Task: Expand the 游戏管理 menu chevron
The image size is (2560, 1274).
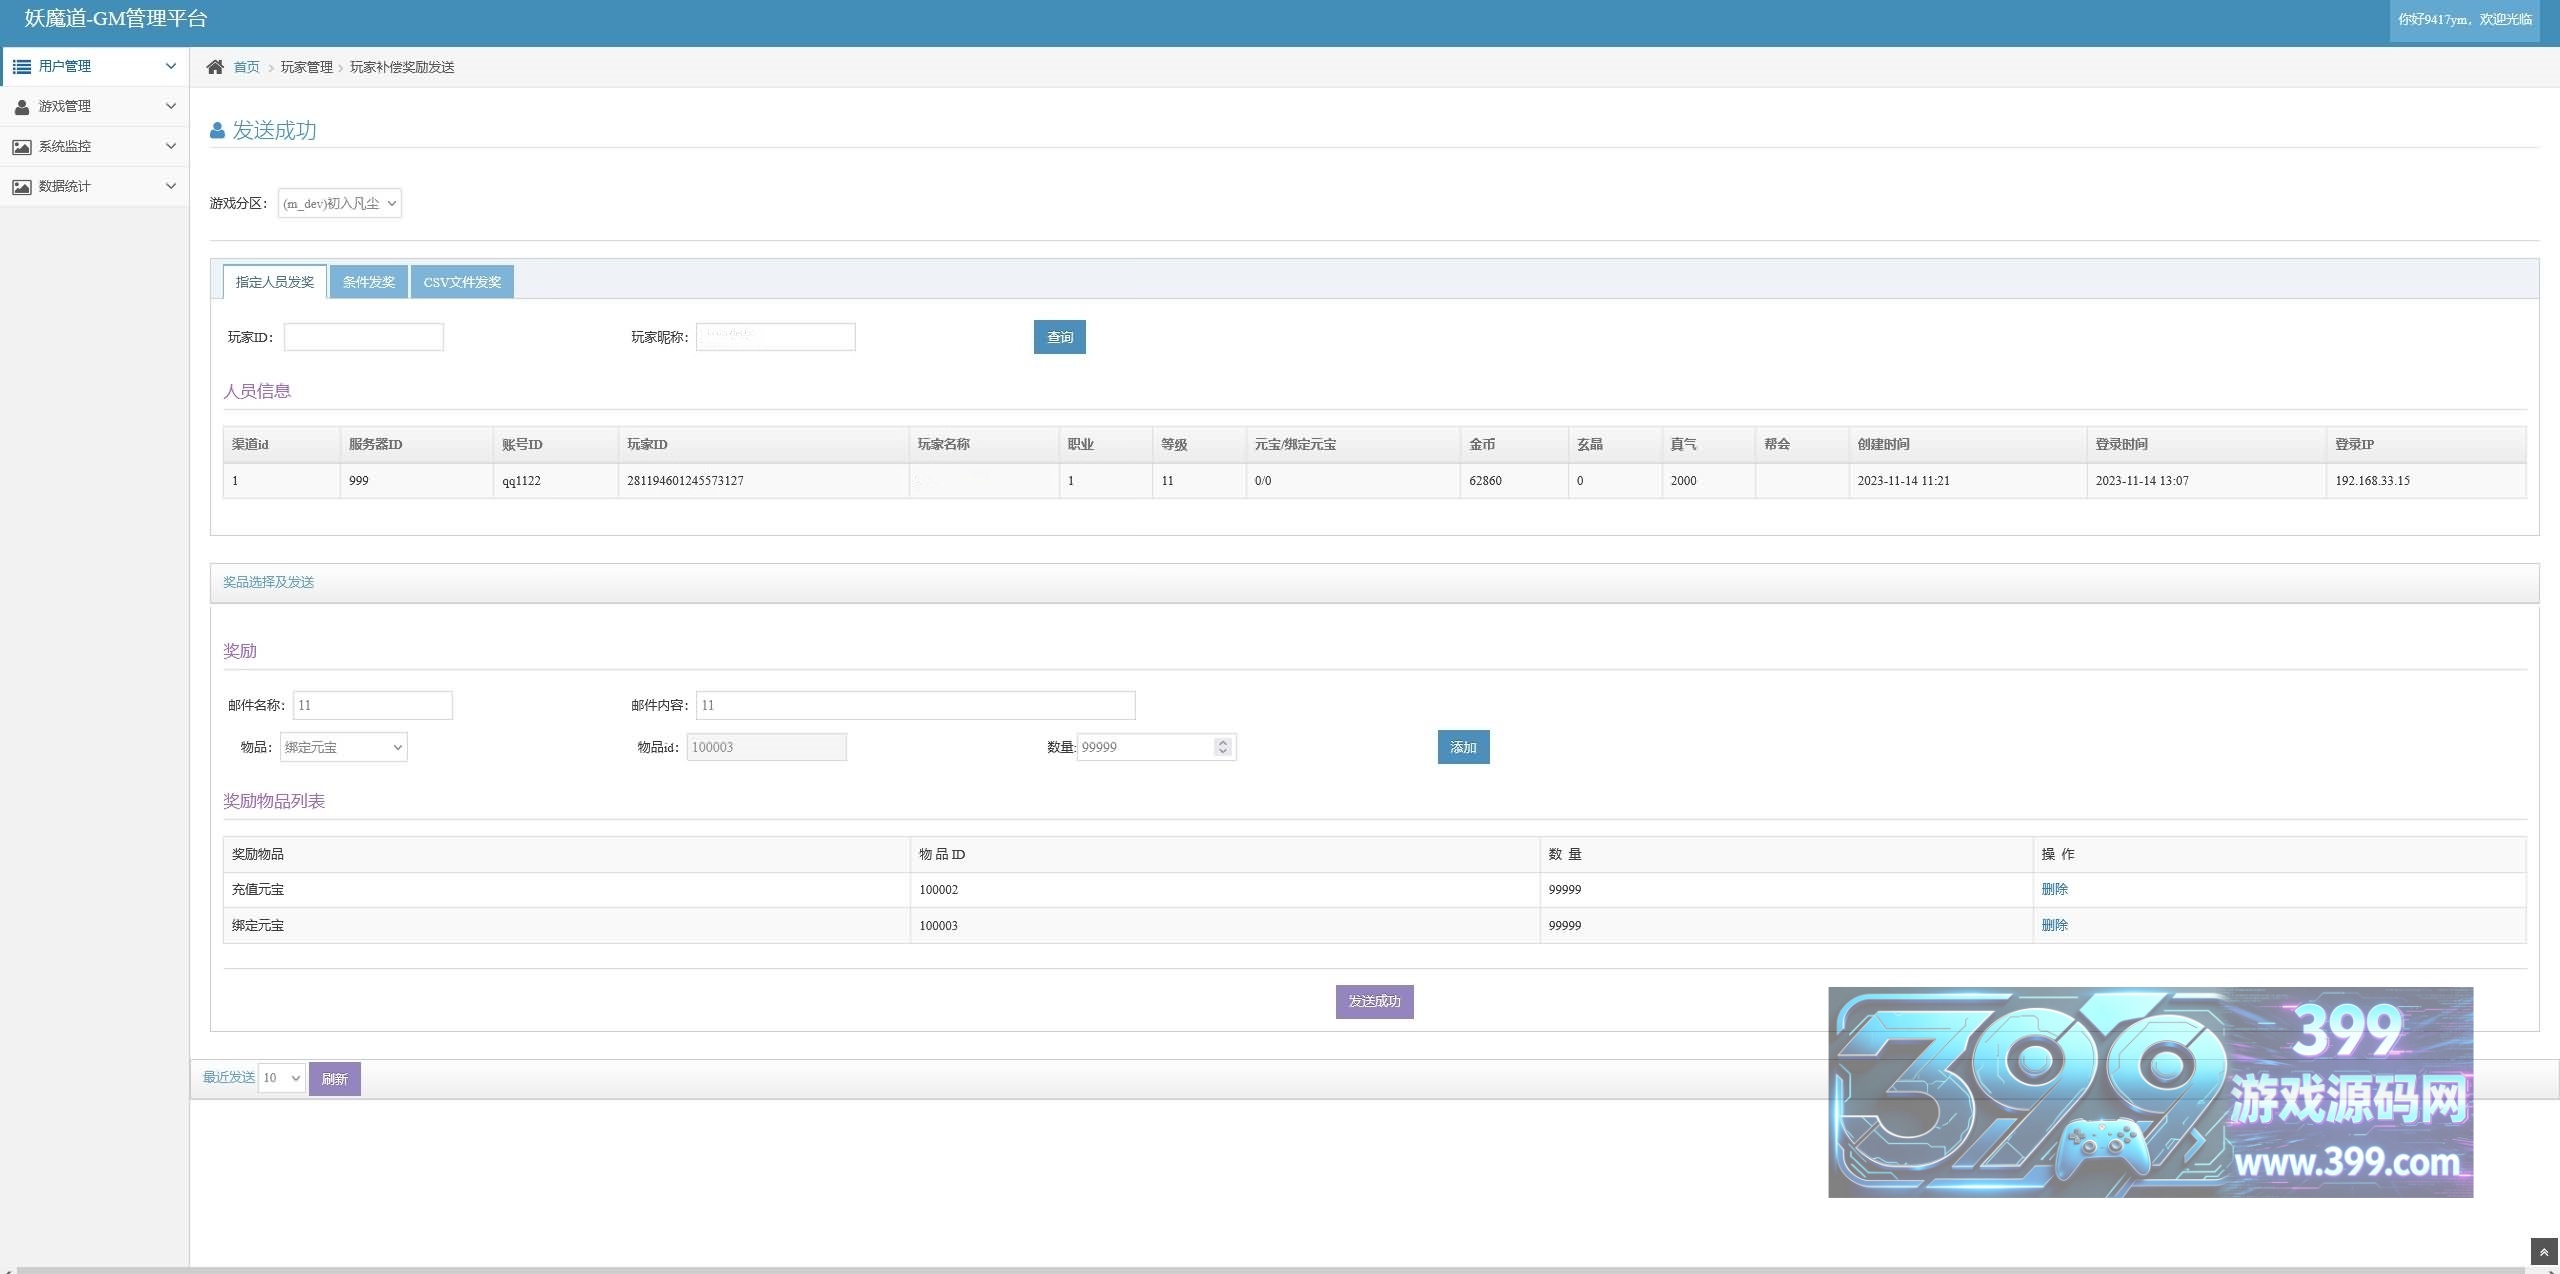Action: [171, 106]
